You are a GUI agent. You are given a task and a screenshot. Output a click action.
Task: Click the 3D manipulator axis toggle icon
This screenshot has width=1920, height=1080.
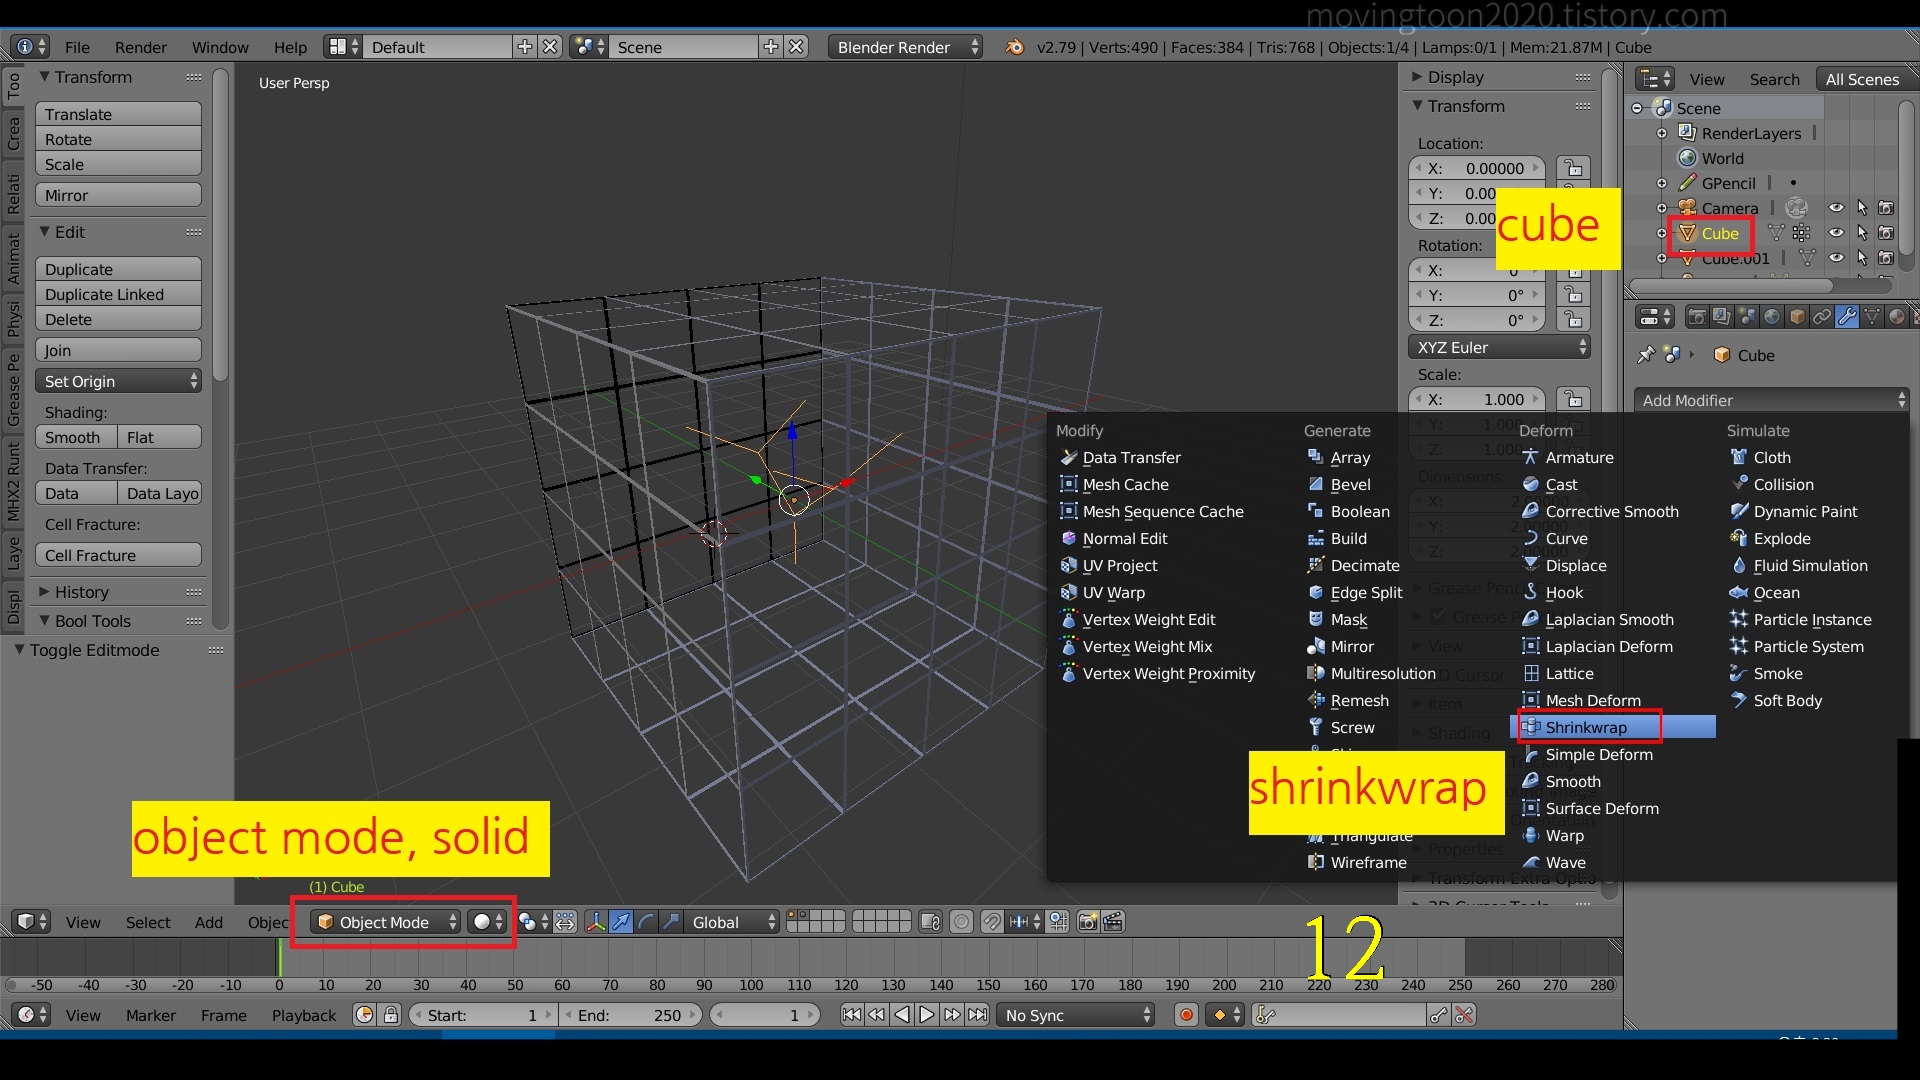click(596, 922)
